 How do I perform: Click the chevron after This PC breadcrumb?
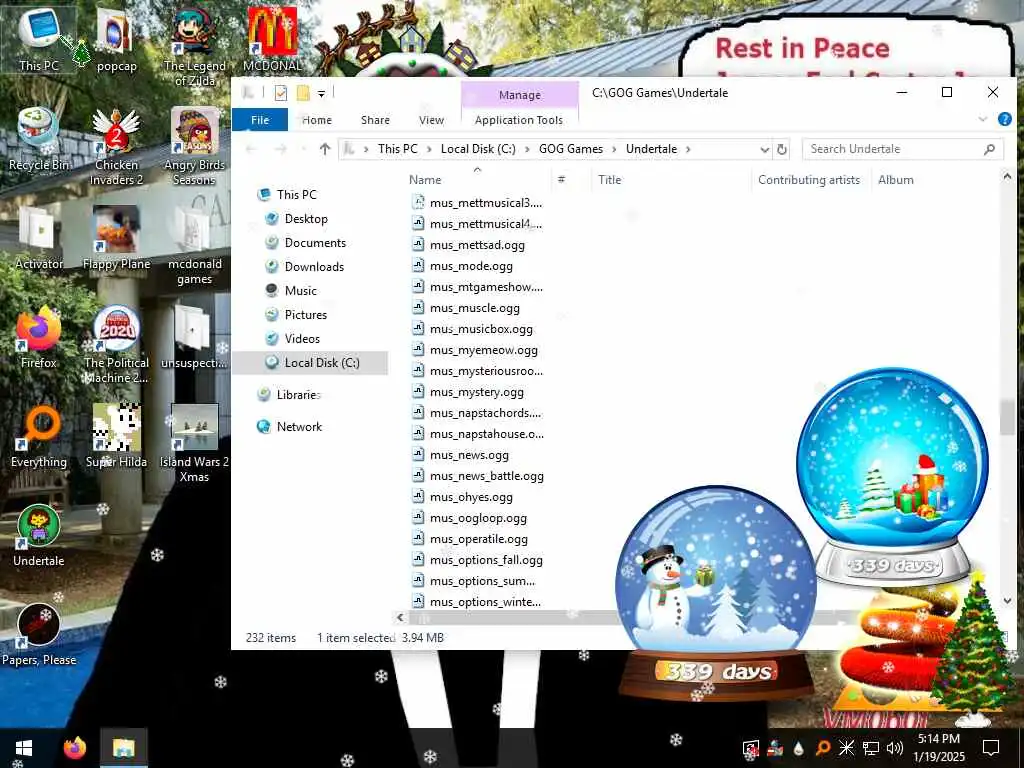click(x=429, y=149)
